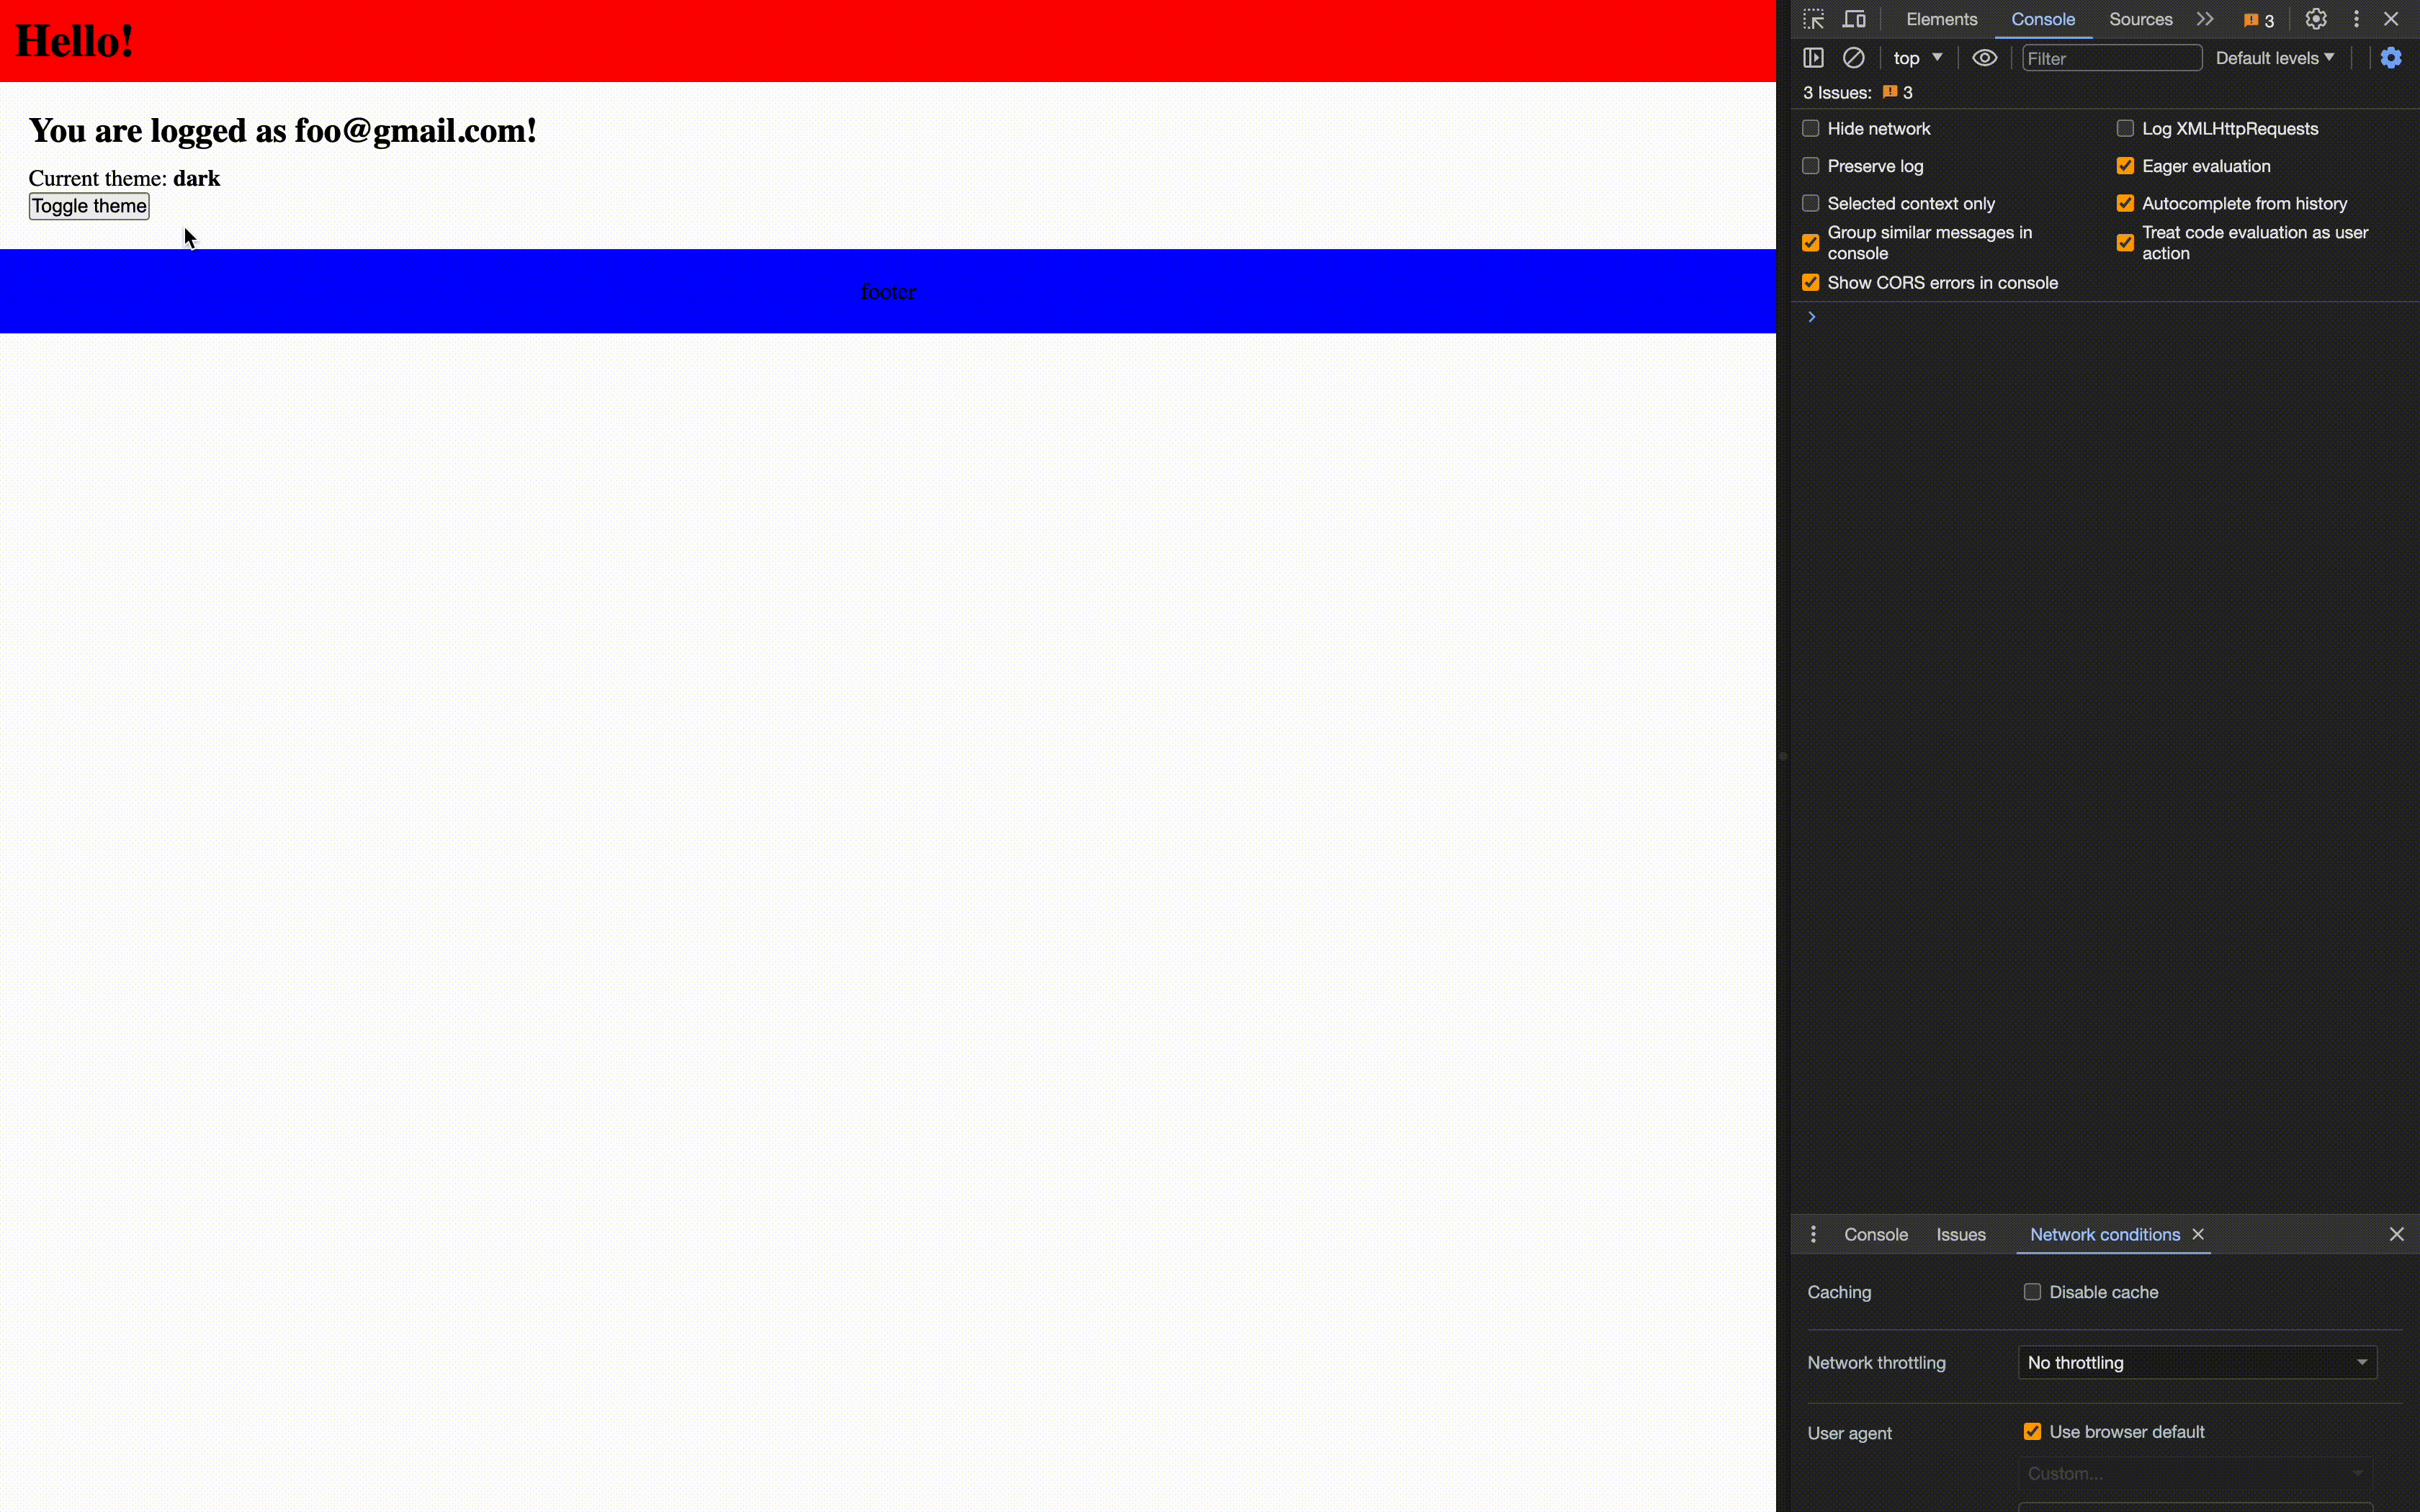Screen dimensions: 2420x1512
Task: Open DevTools settings gear
Action: tap(2316, 19)
